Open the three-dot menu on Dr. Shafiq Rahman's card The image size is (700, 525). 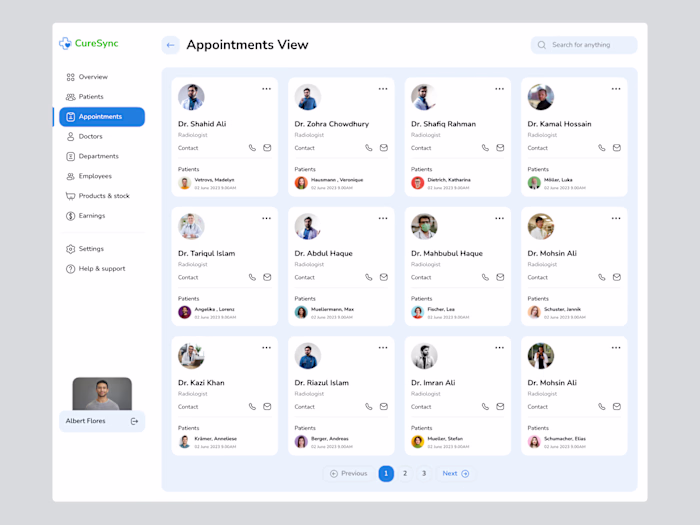click(500, 89)
